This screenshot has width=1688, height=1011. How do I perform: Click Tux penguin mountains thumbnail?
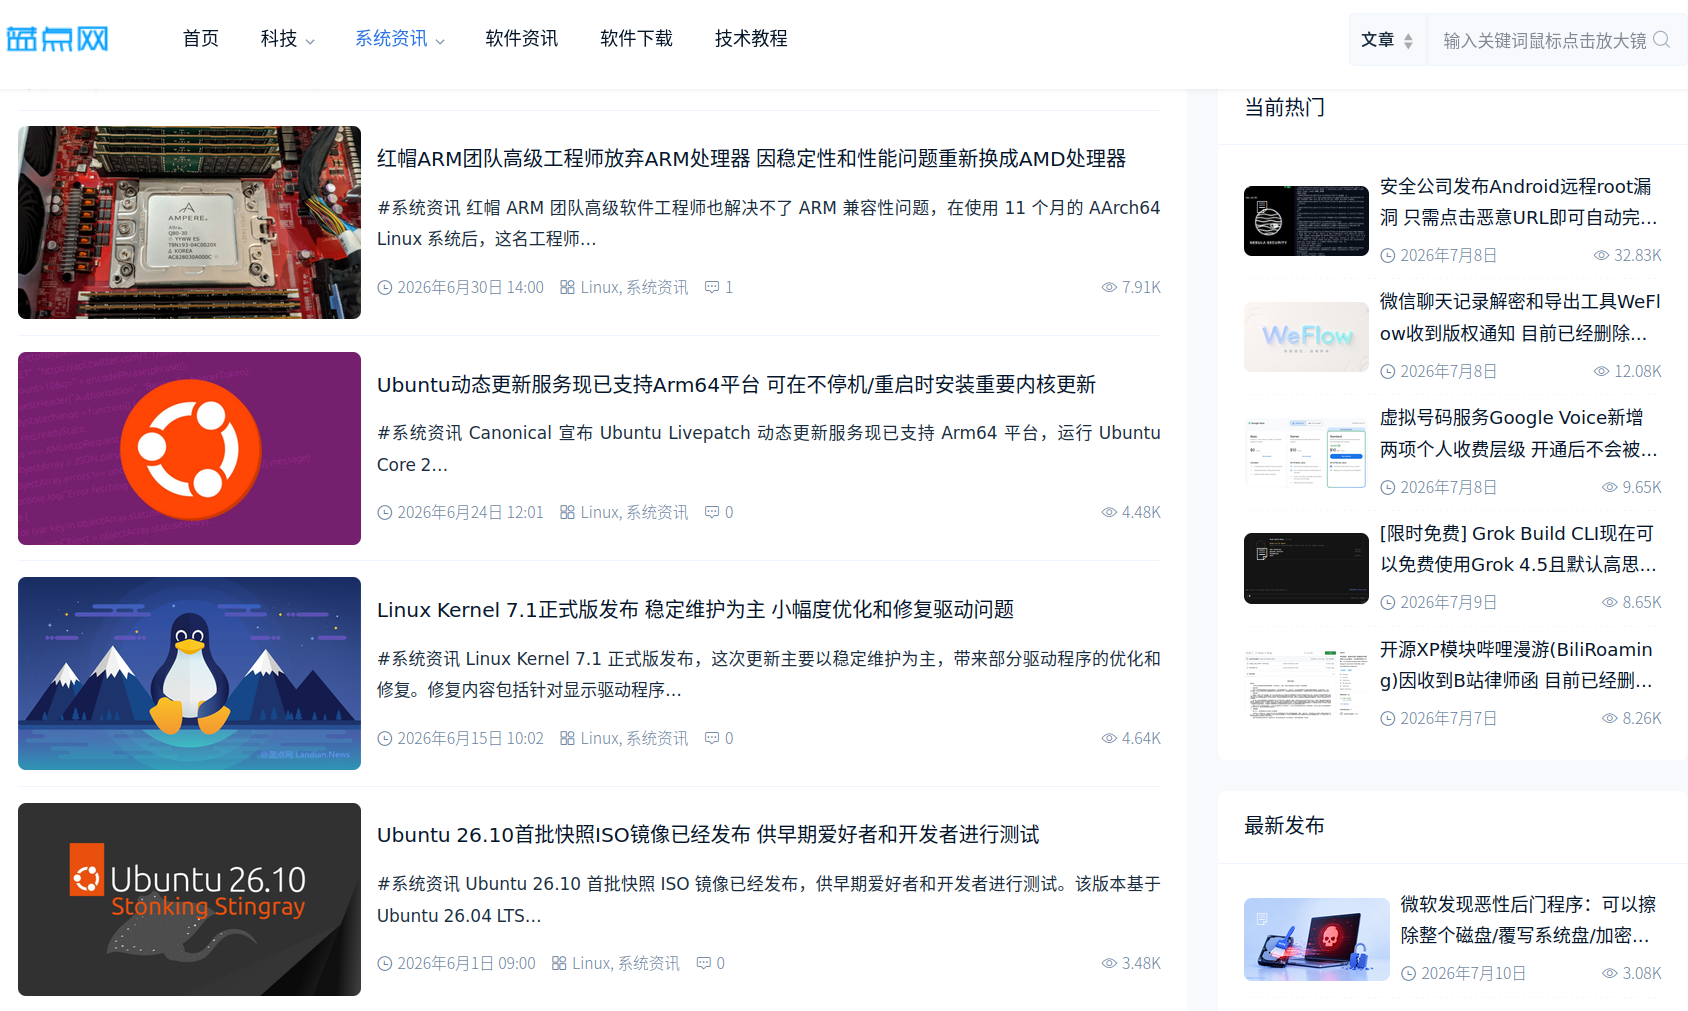coord(189,673)
